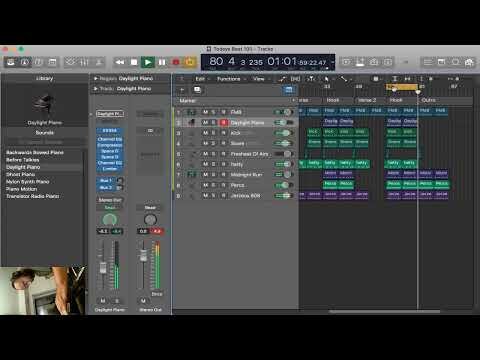The width and height of the screenshot is (480, 360).
Task: Select Before Talkies patch
Action: (x=22, y=160)
